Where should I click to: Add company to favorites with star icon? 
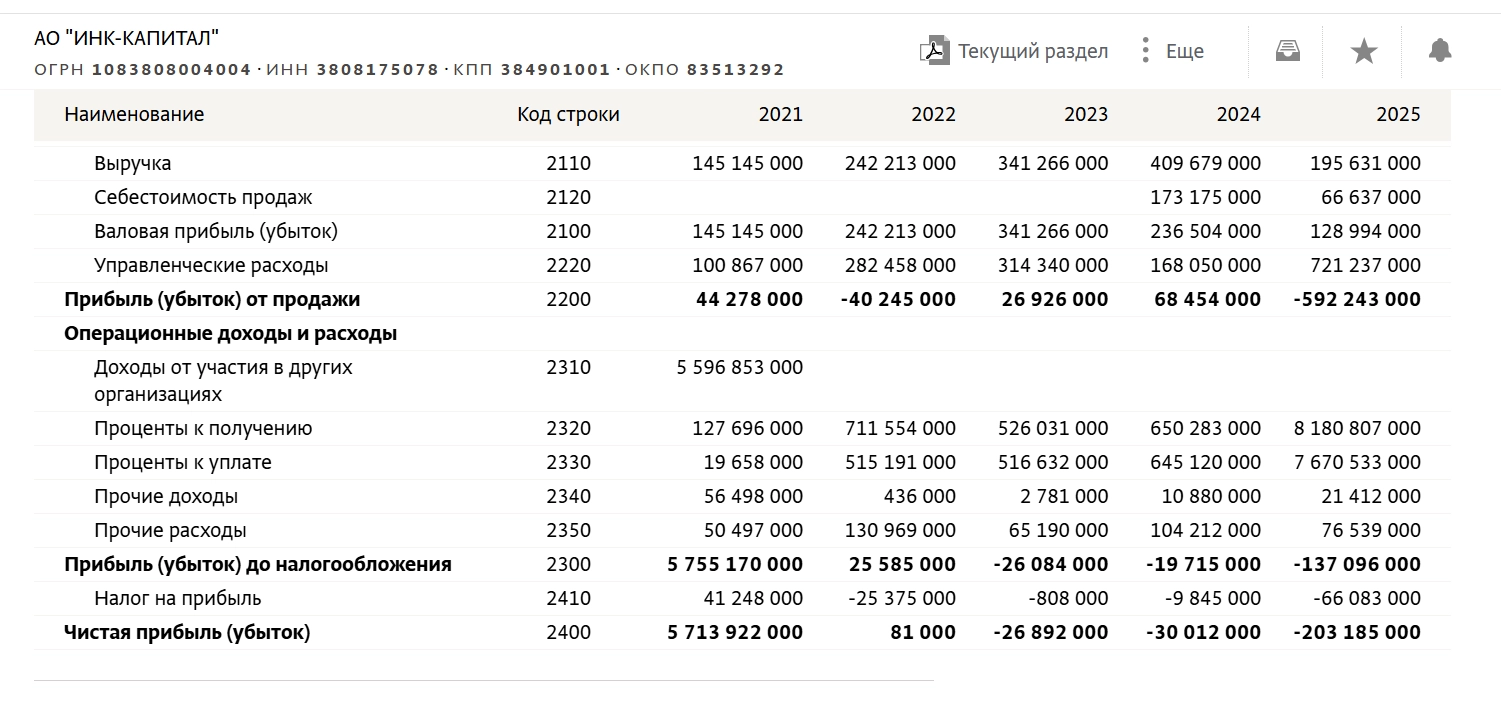point(1364,51)
